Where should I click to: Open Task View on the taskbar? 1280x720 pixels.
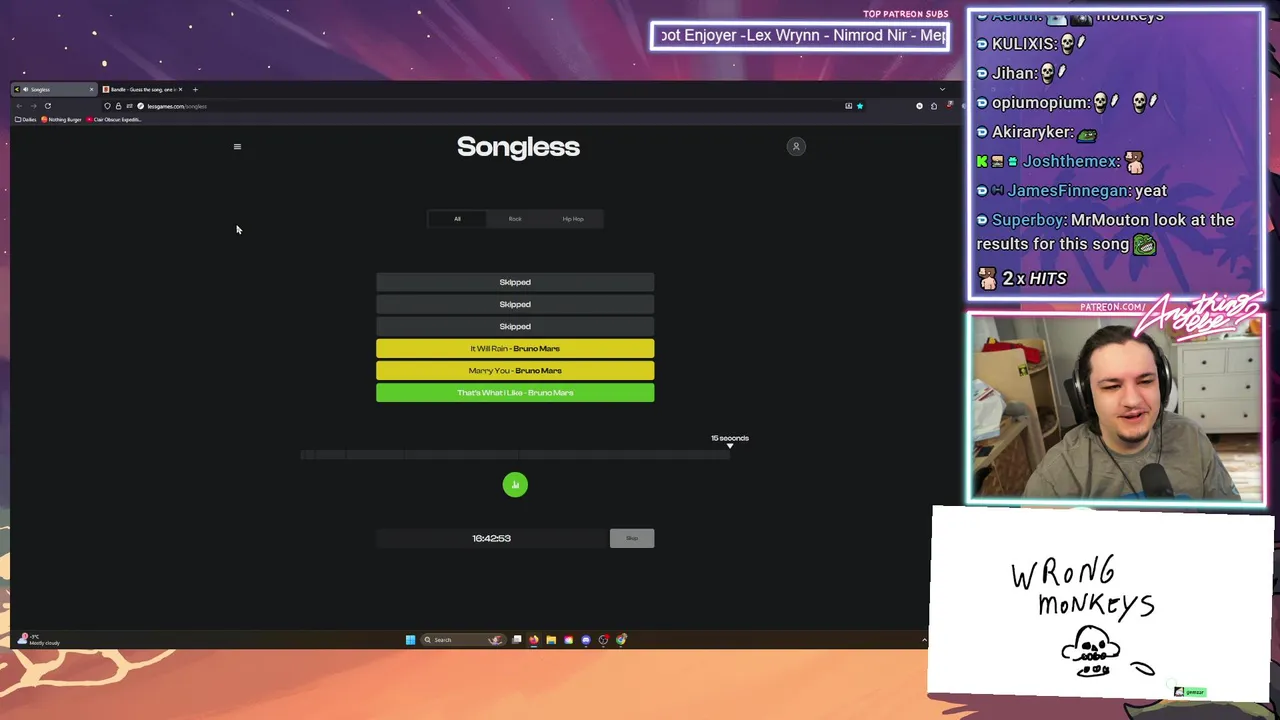pos(517,640)
